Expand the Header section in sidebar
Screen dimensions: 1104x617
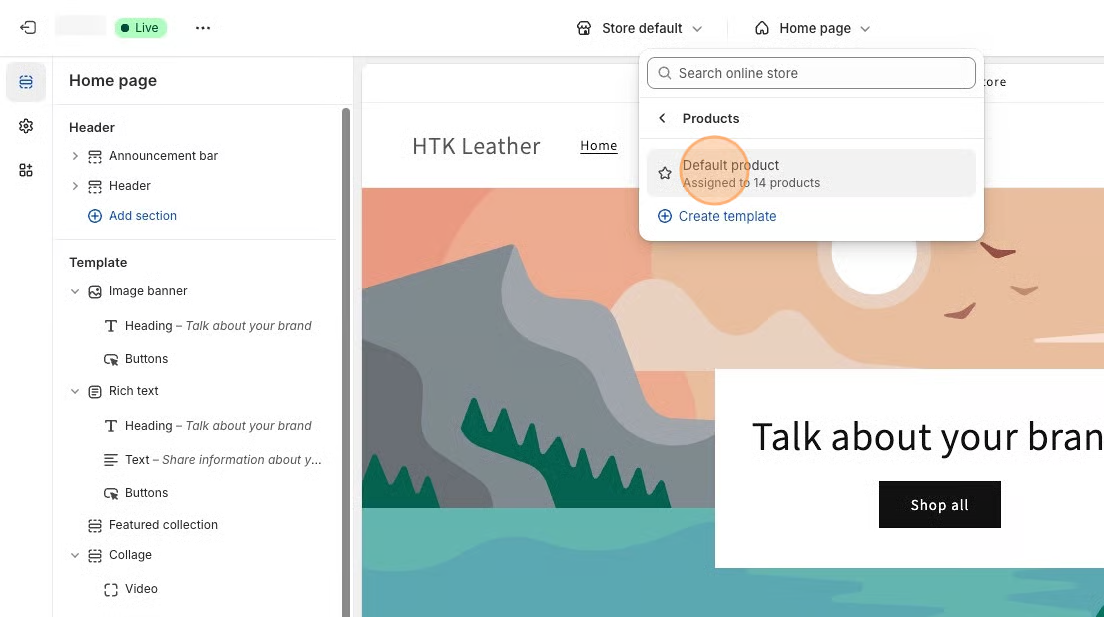(75, 186)
